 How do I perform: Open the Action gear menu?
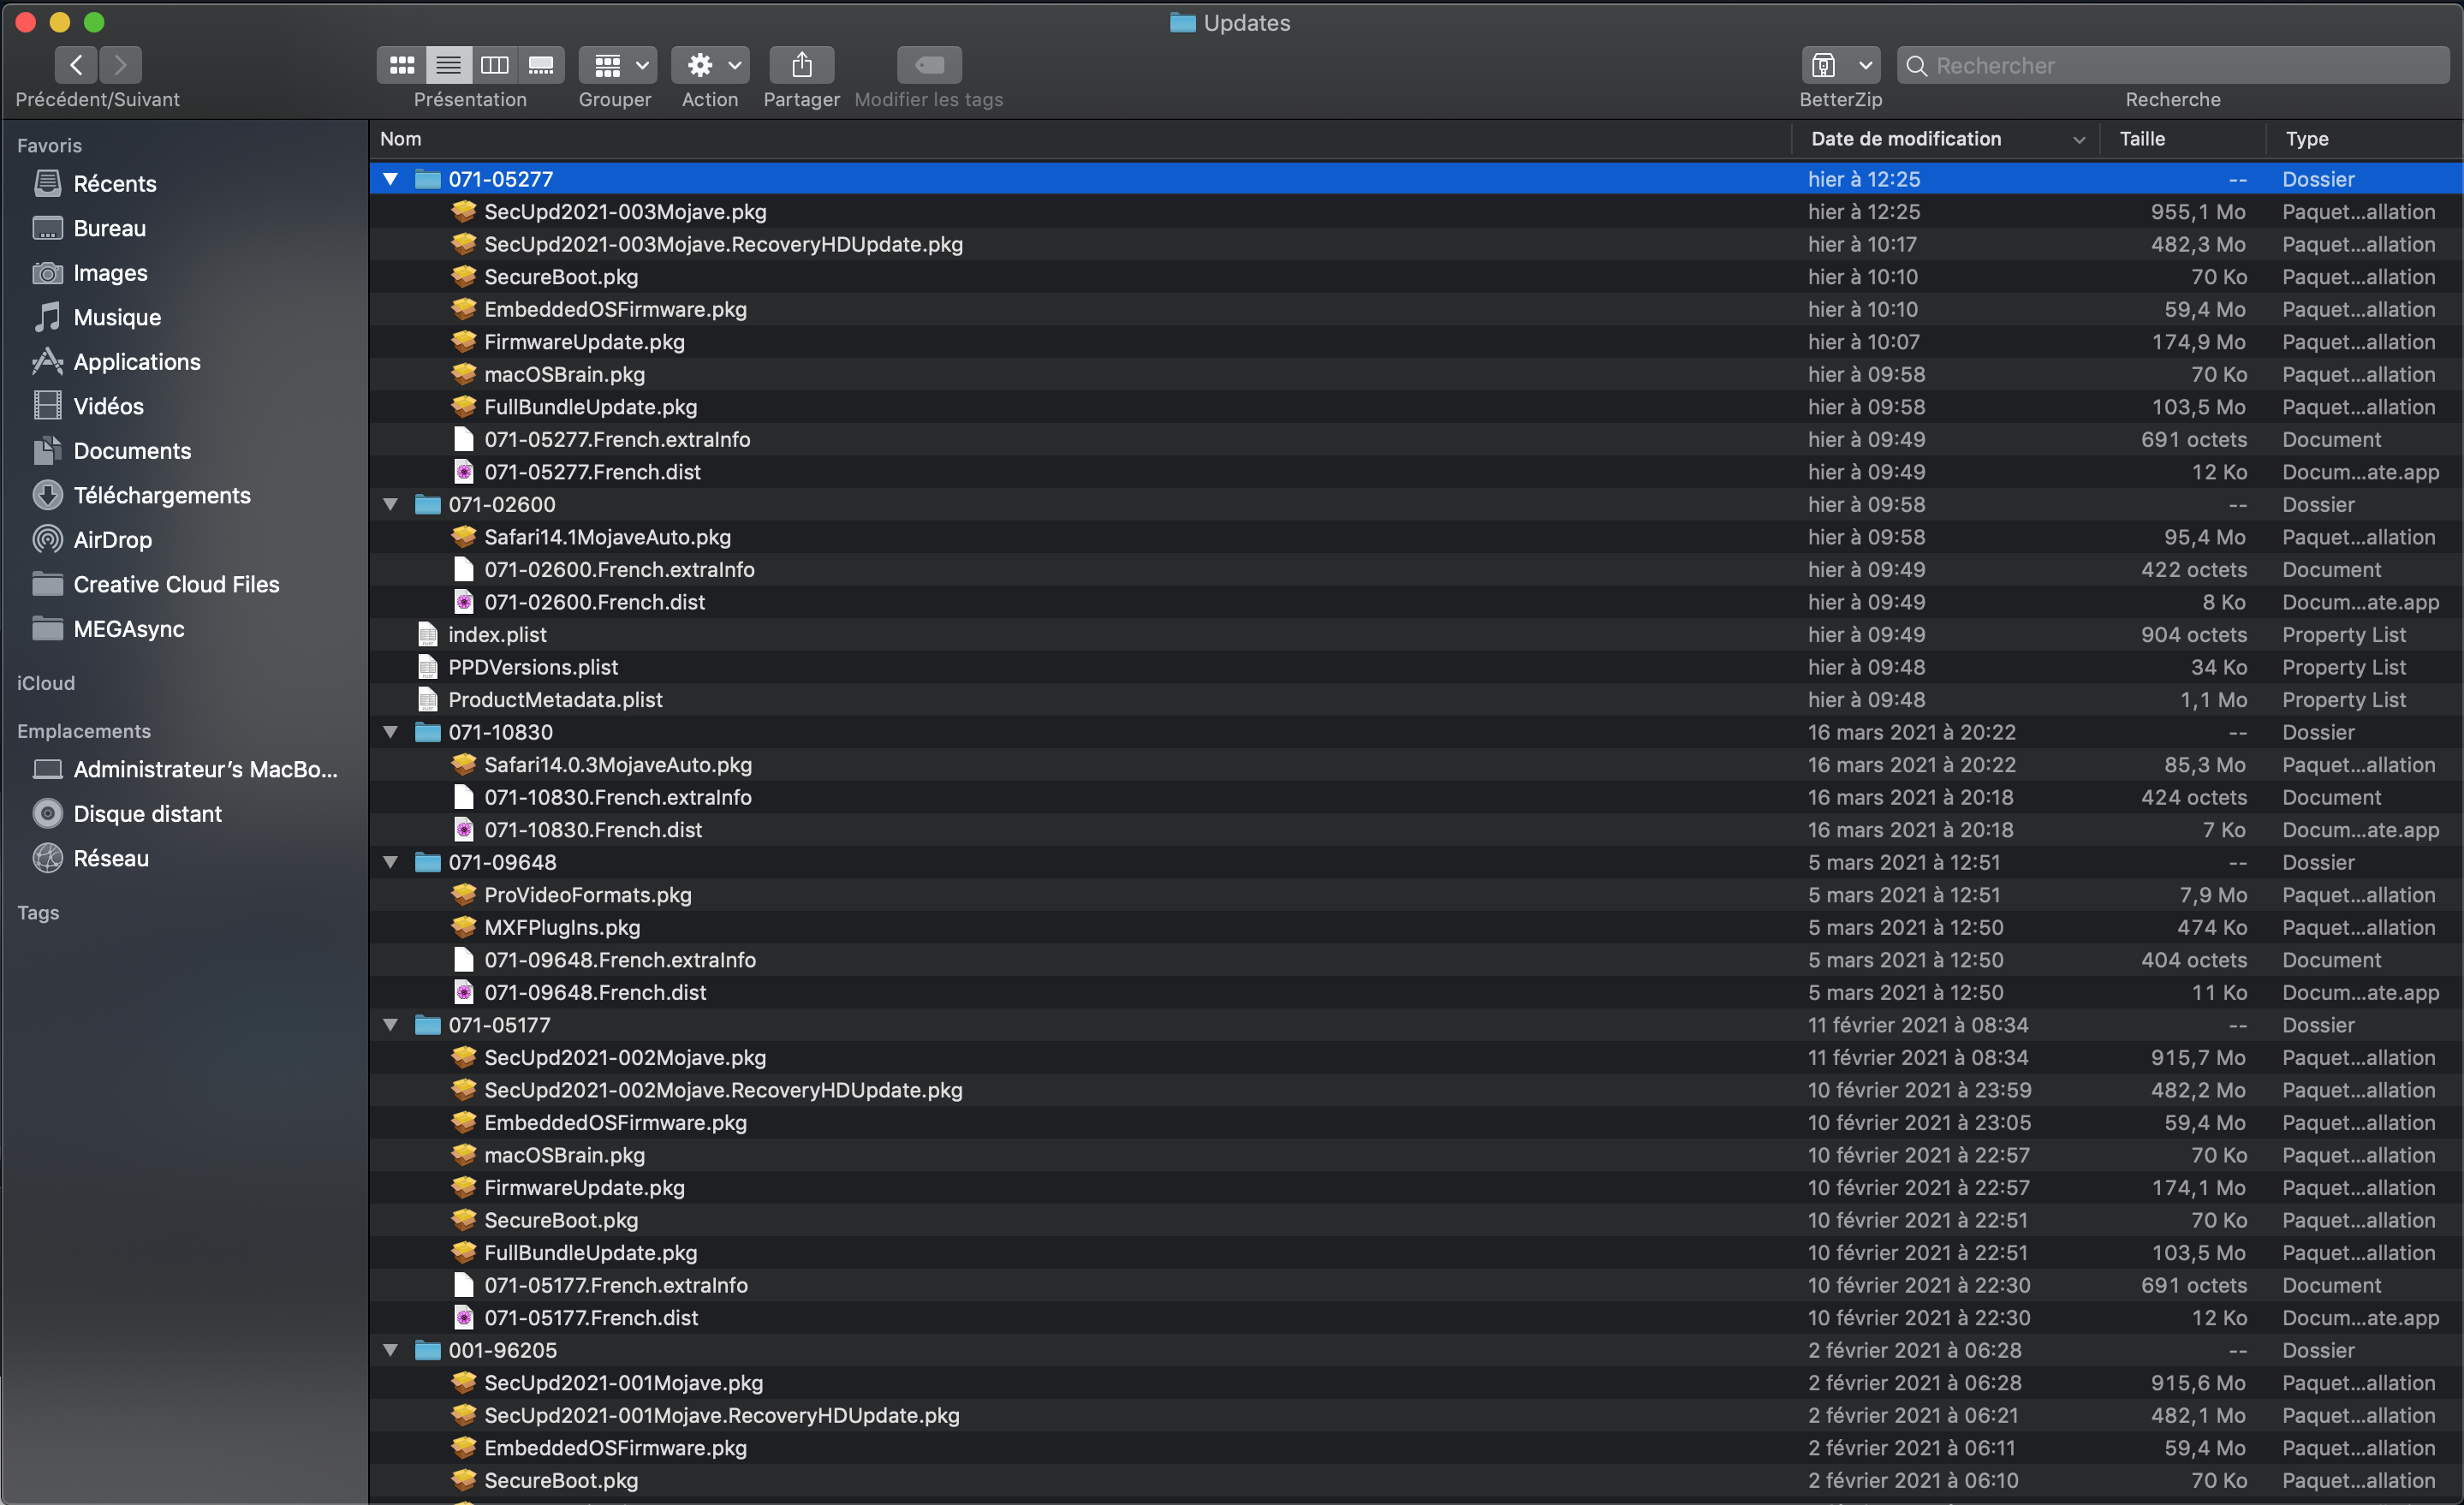click(x=709, y=65)
